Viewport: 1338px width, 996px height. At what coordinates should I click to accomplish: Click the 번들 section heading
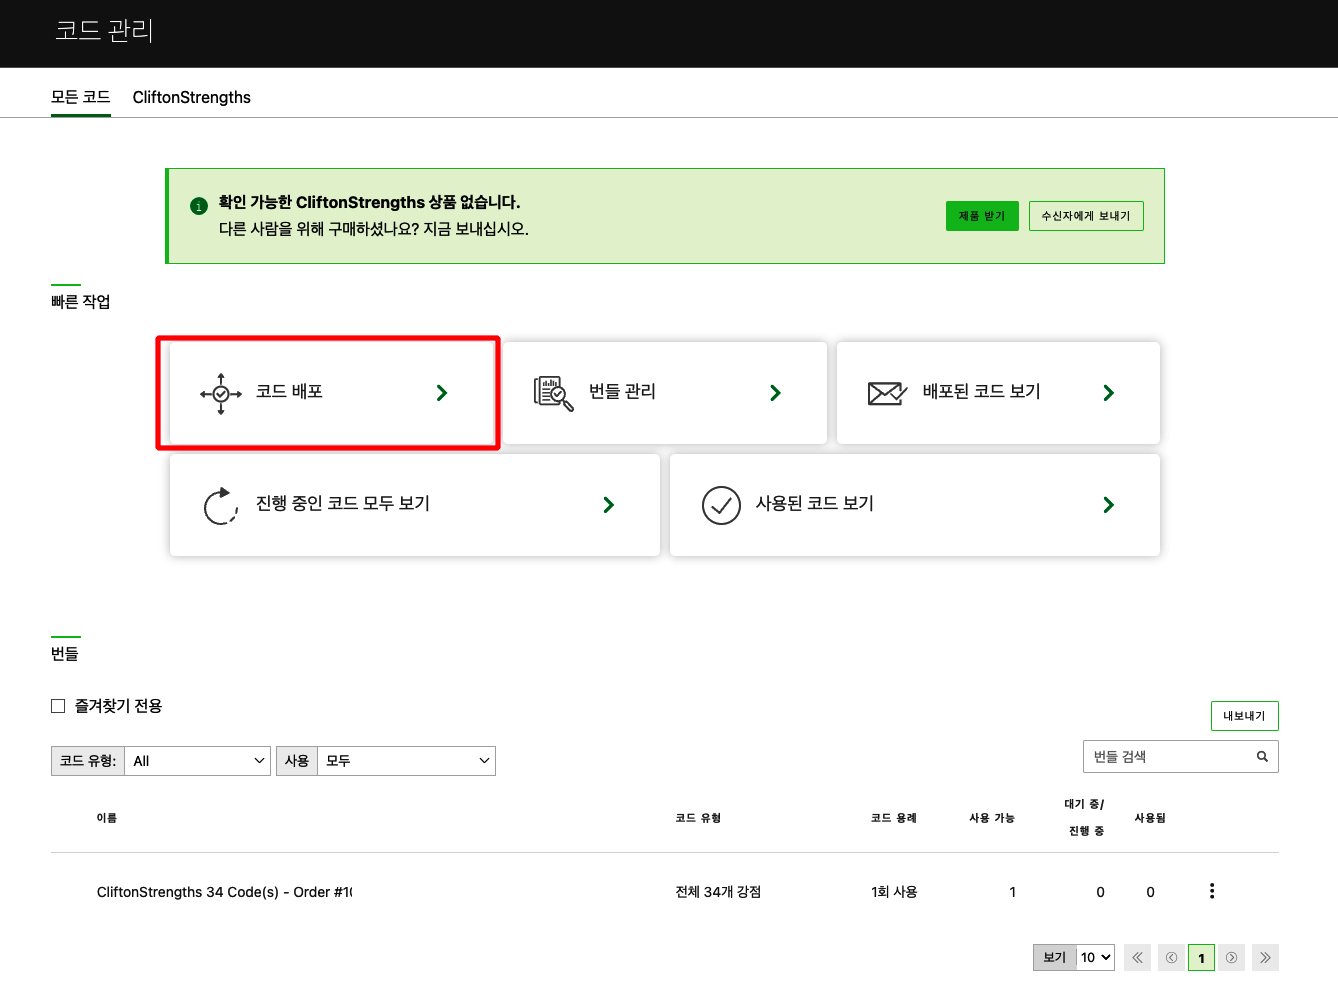(65, 654)
